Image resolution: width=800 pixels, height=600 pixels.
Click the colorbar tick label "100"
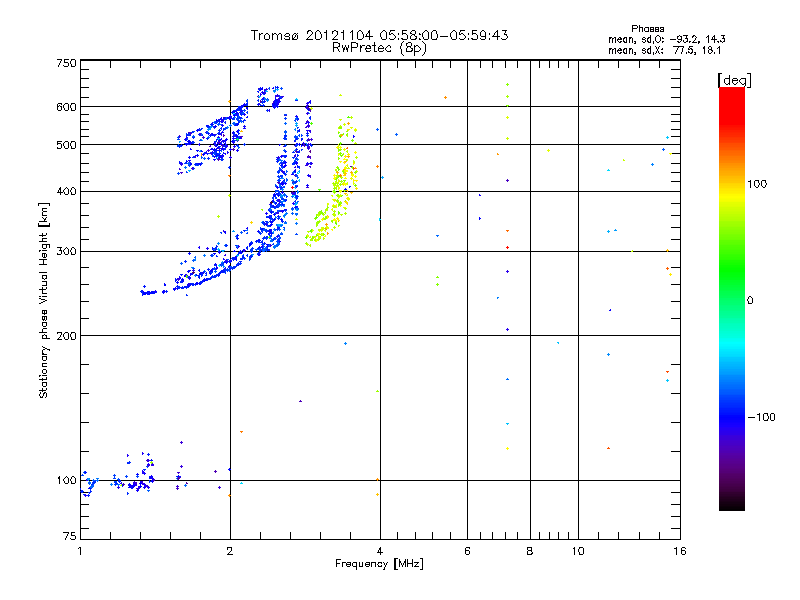pyautogui.click(x=757, y=184)
